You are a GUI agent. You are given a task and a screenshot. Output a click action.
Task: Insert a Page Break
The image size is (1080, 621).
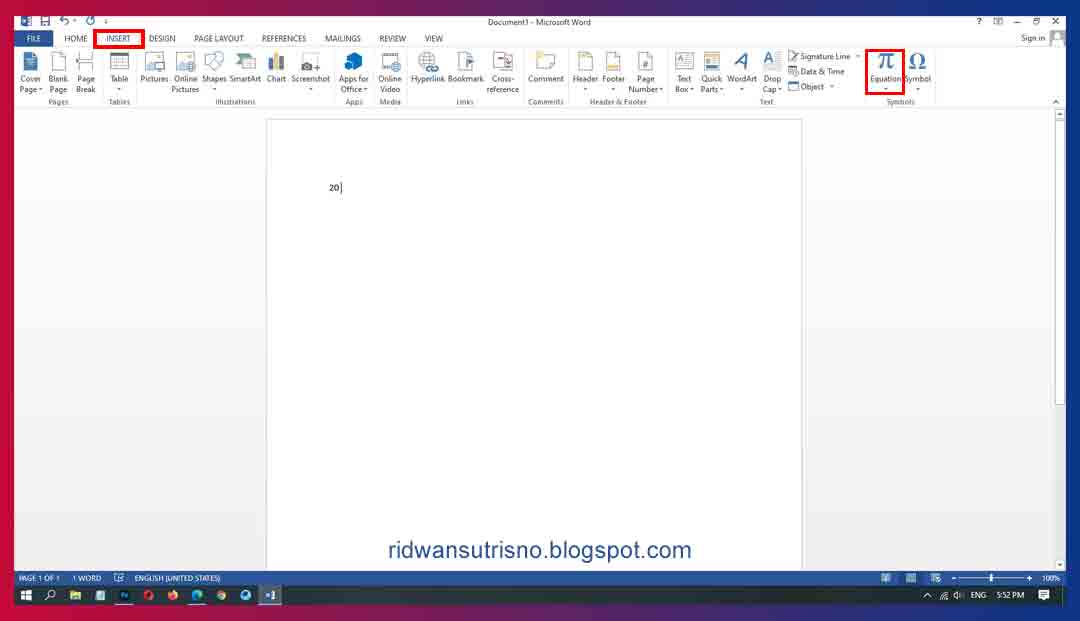[86, 70]
